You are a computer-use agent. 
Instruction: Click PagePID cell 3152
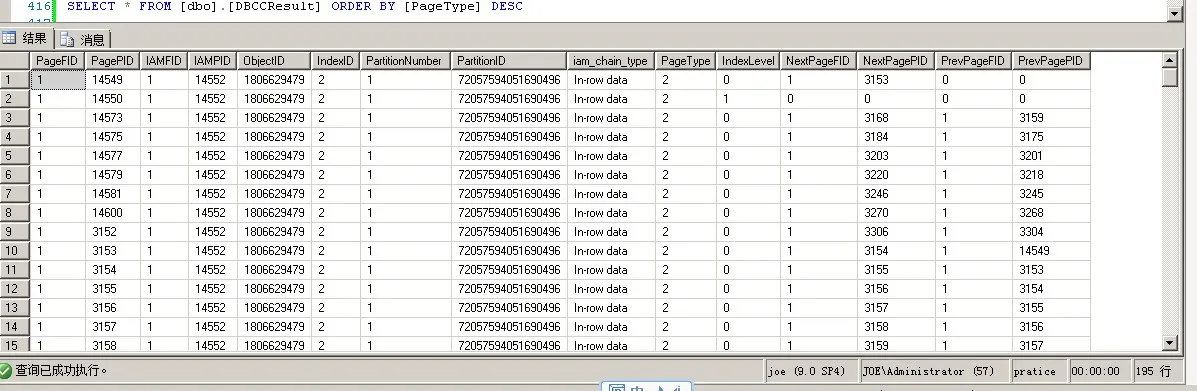coord(113,231)
